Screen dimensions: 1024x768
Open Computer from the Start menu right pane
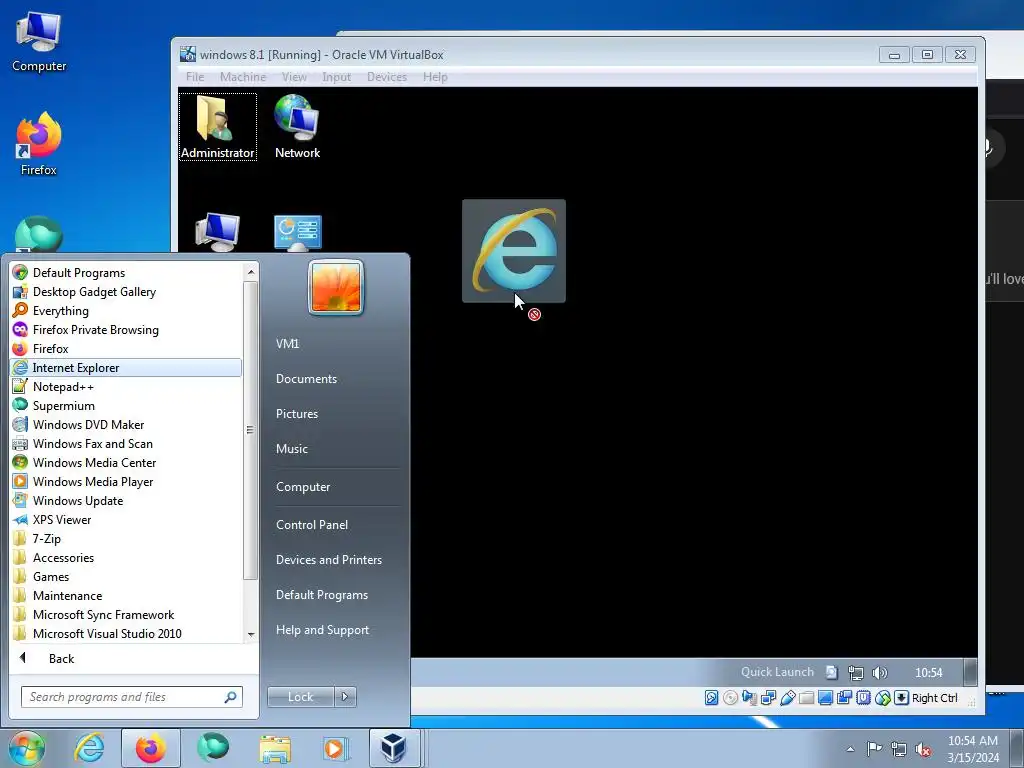pos(303,487)
